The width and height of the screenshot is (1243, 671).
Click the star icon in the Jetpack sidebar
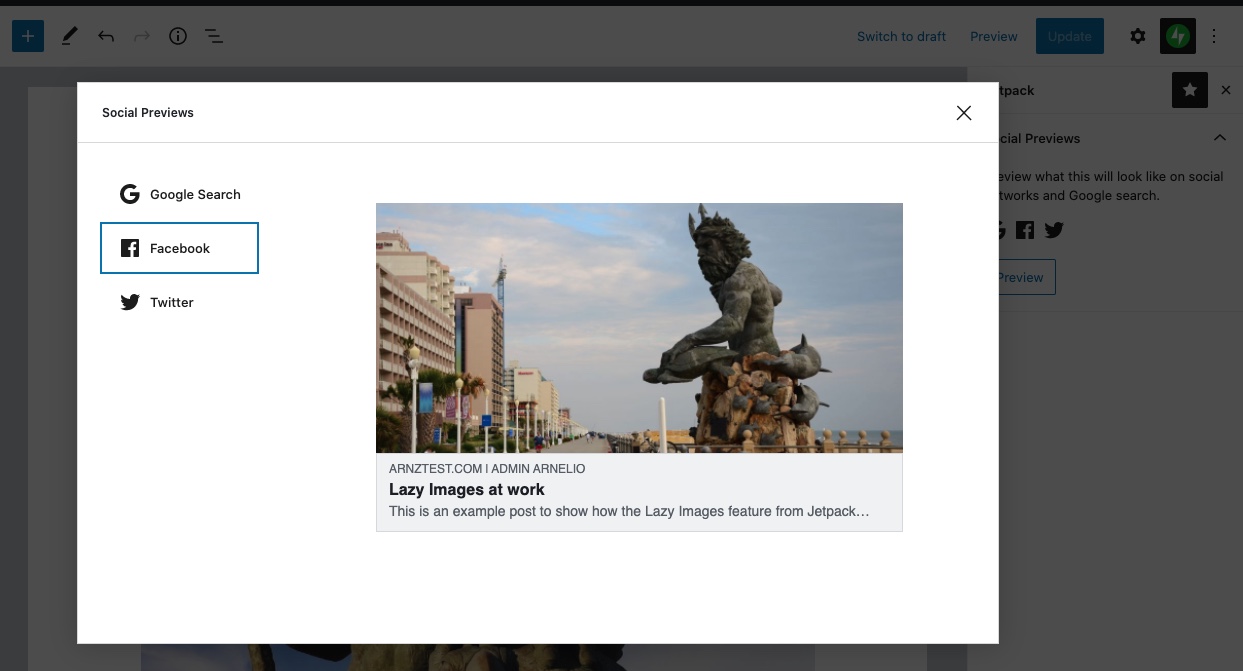pos(1190,90)
